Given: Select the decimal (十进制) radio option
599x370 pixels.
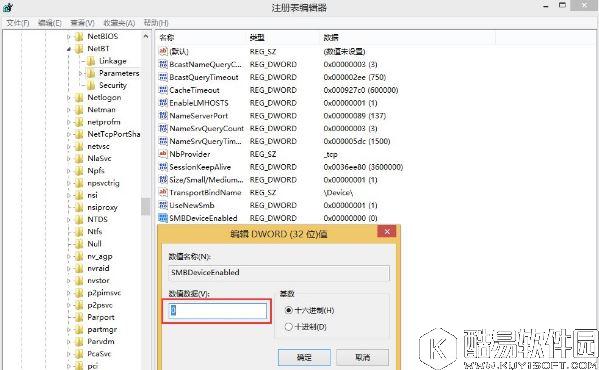Looking at the screenshot, I should coord(289,327).
